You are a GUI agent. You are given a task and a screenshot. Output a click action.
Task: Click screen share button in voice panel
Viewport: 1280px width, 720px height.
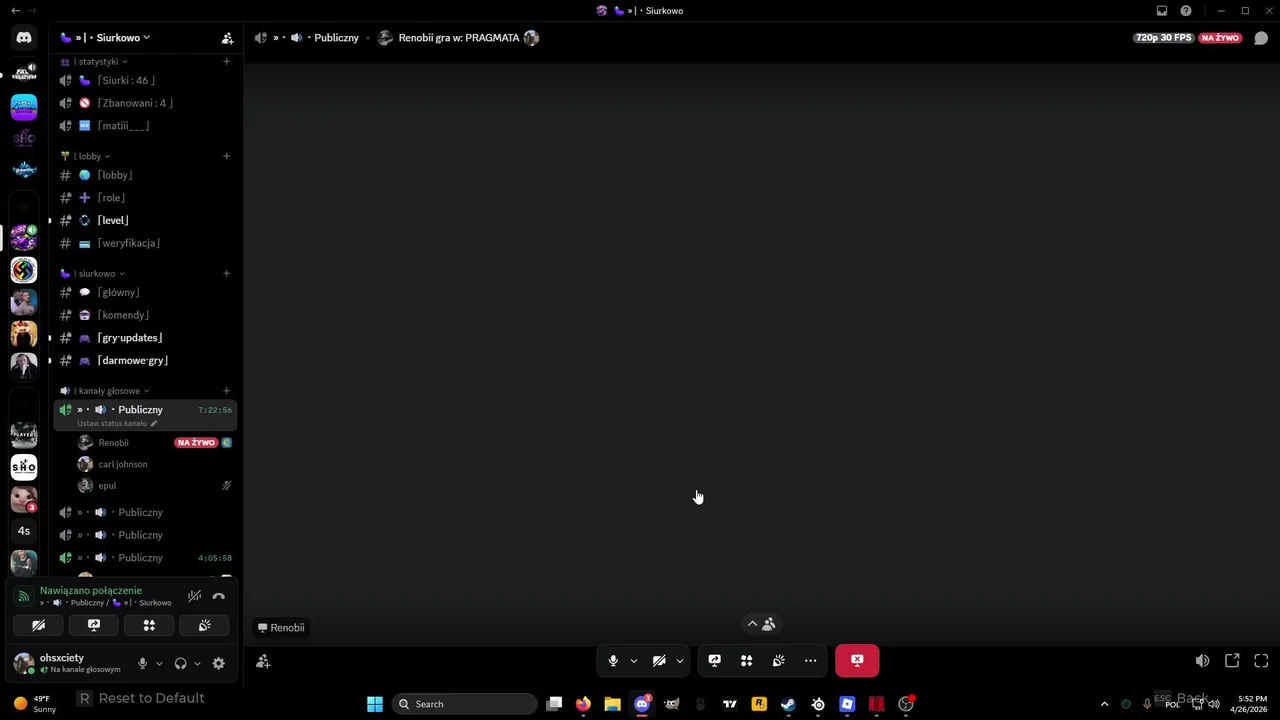94,625
